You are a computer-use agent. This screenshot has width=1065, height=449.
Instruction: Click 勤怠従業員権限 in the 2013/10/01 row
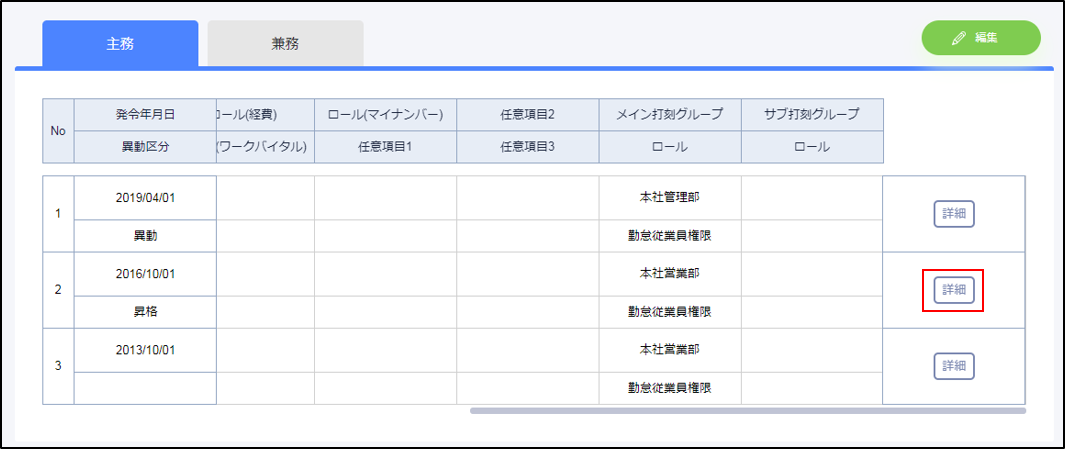670,388
